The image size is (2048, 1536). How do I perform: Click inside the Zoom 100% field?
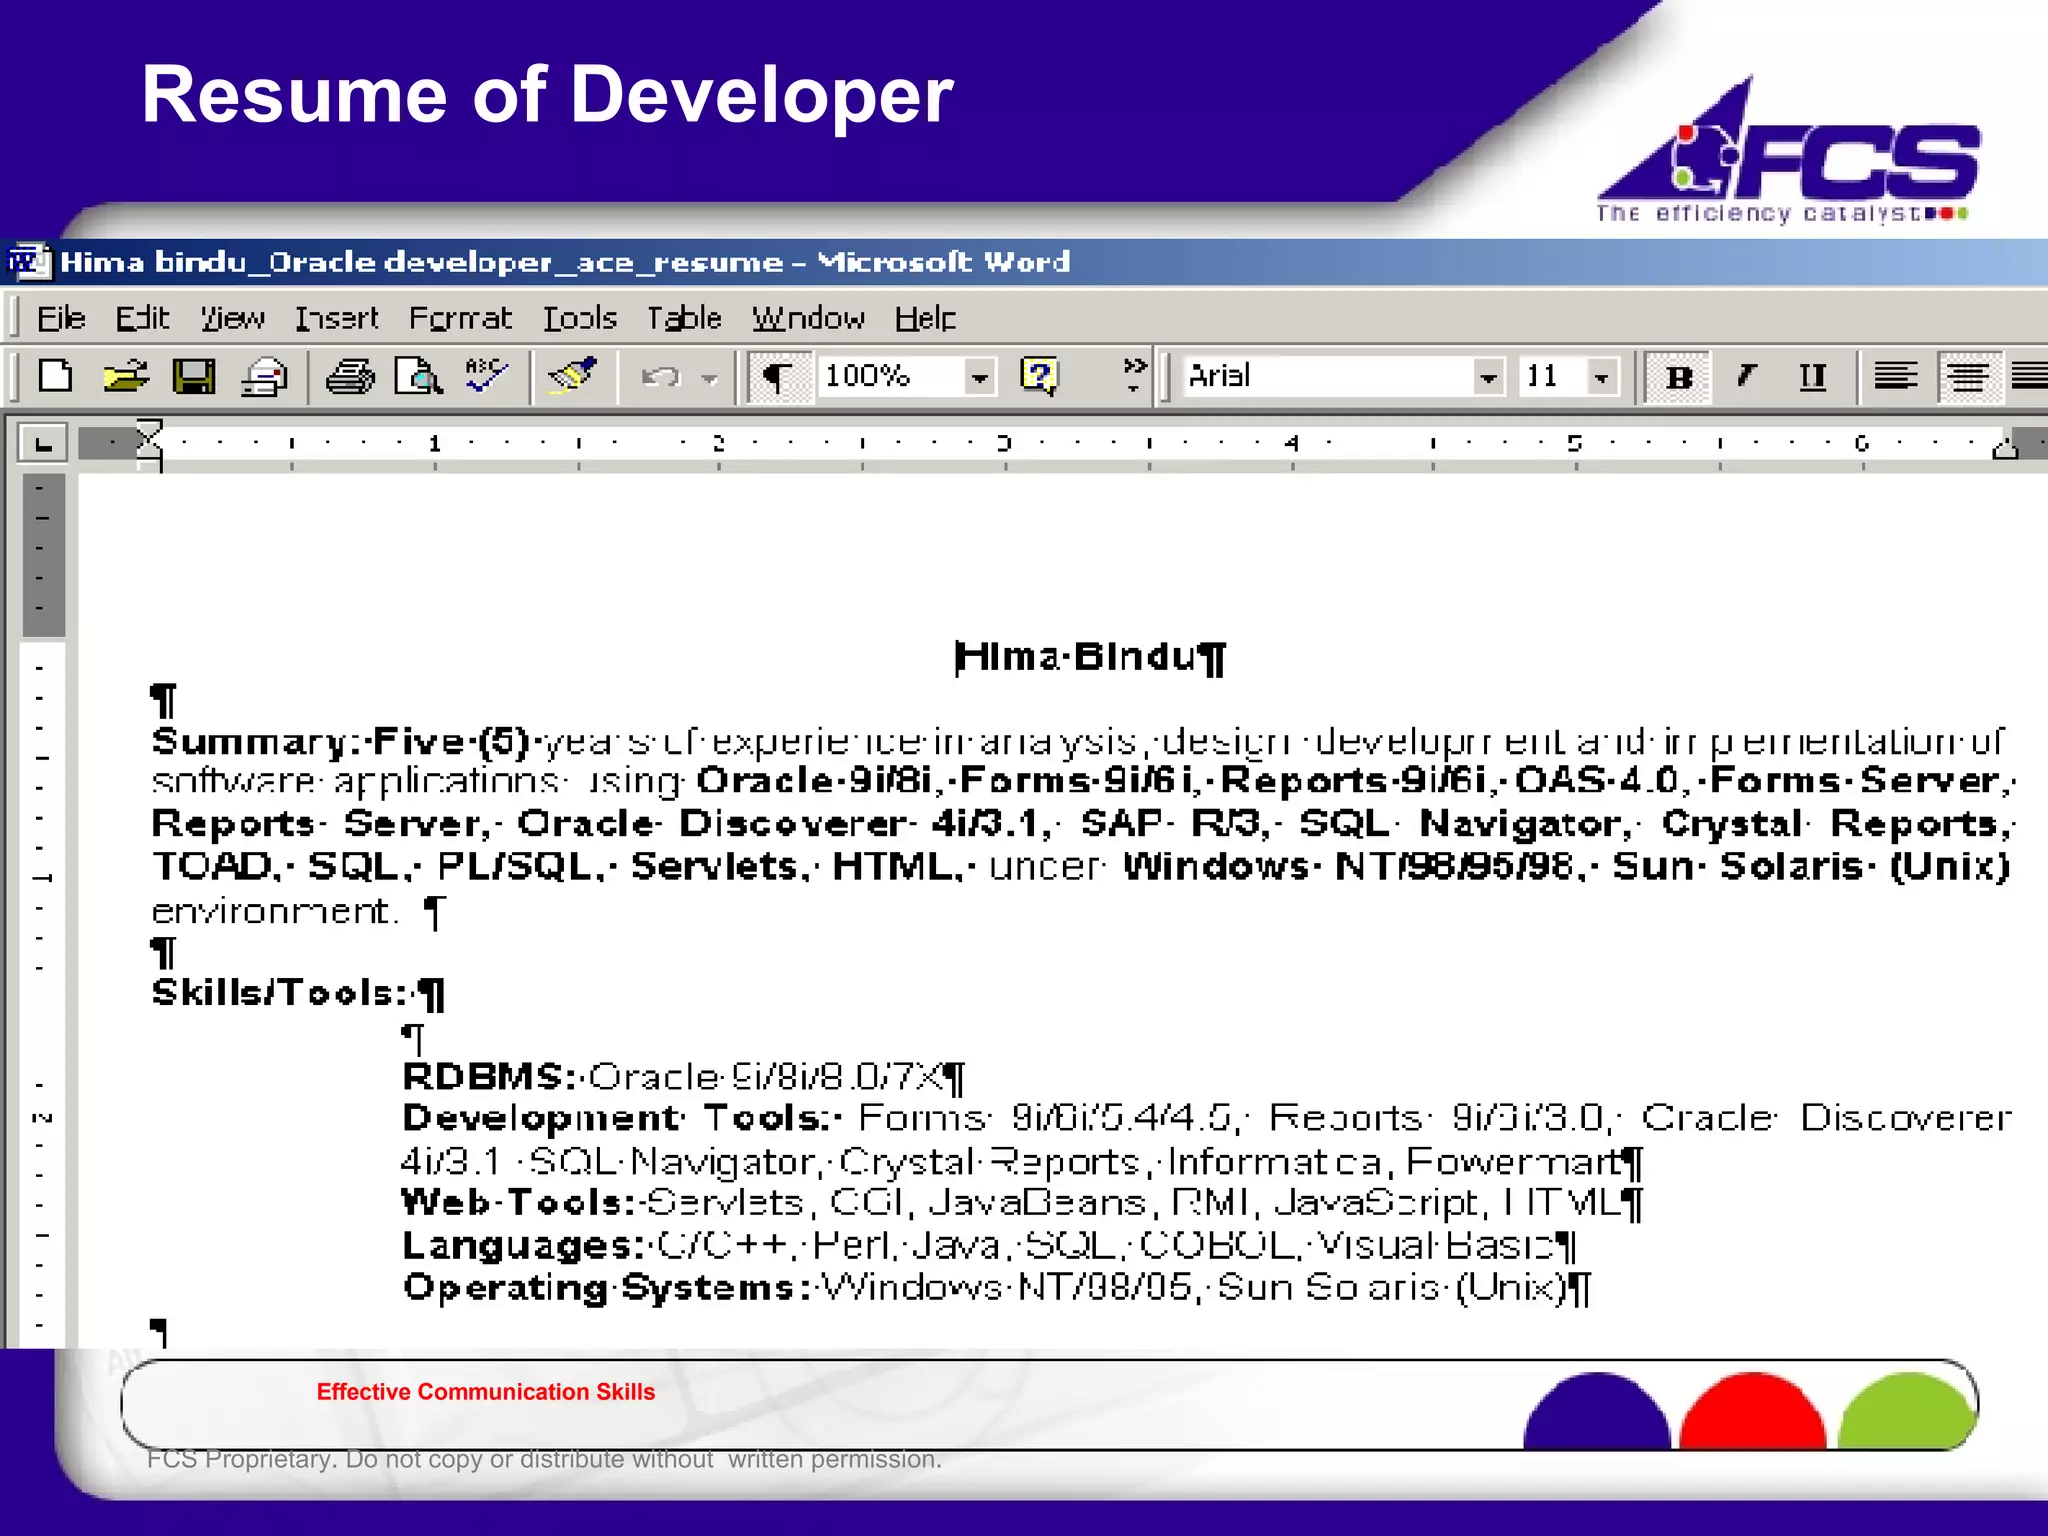(890, 377)
